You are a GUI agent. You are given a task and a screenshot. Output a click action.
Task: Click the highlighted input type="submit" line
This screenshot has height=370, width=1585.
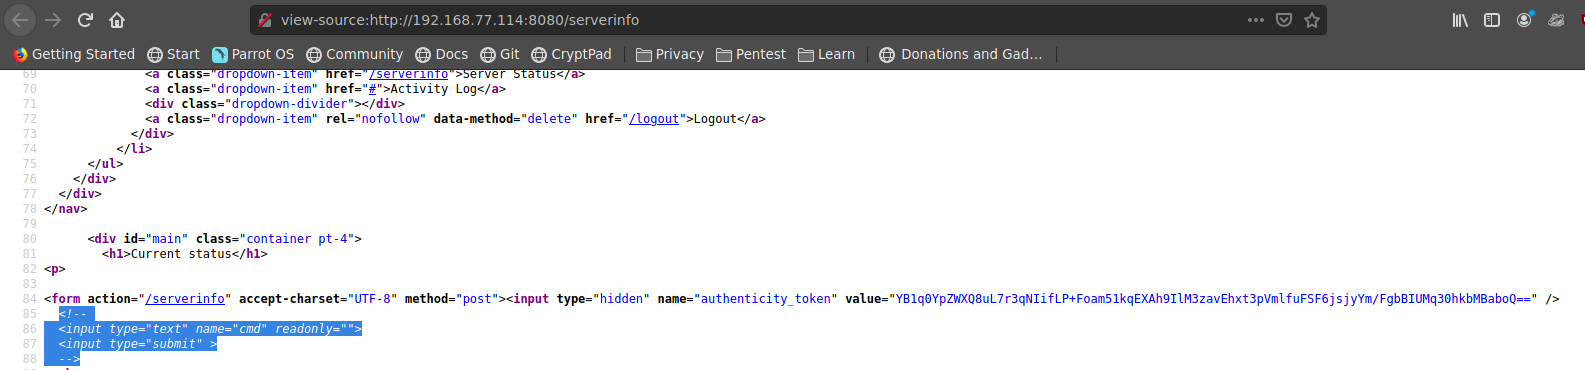click(x=138, y=344)
